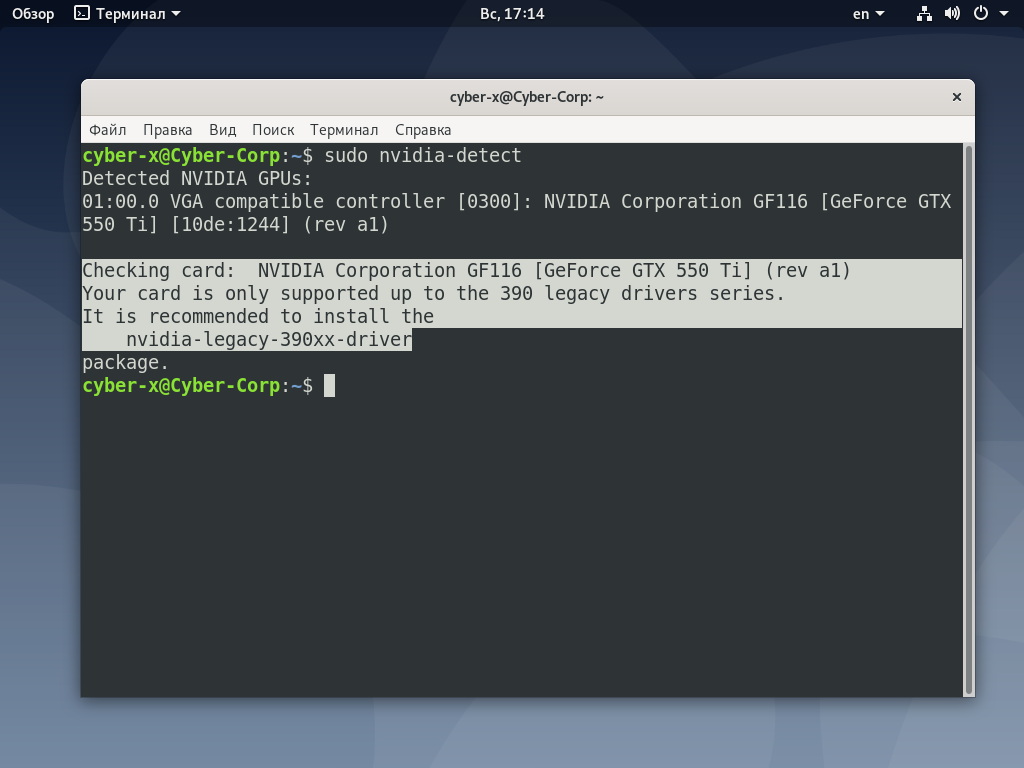Click the 'It is recommended to install' line

pos(258,316)
